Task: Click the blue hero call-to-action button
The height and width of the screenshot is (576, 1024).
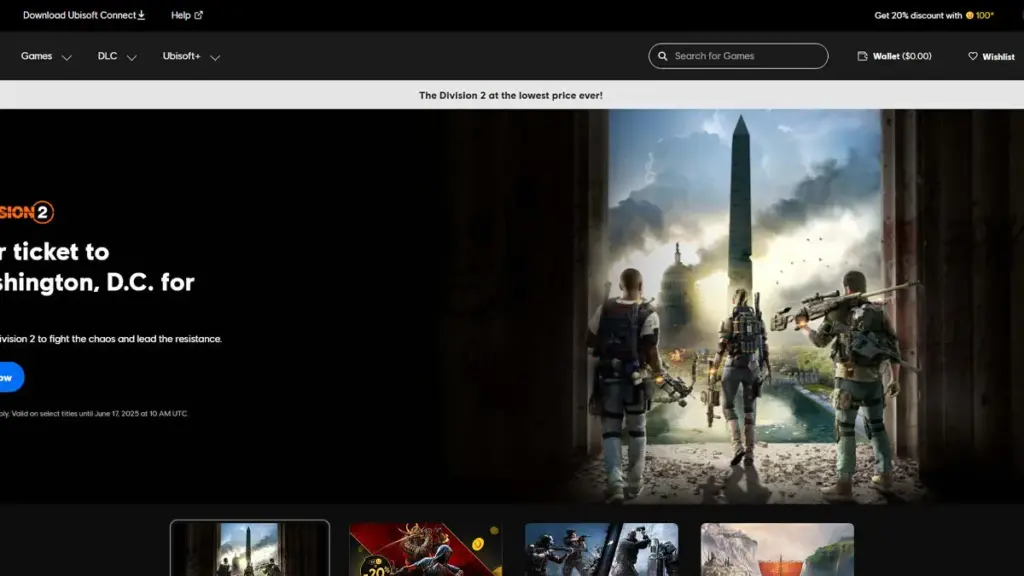Action: point(12,377)
